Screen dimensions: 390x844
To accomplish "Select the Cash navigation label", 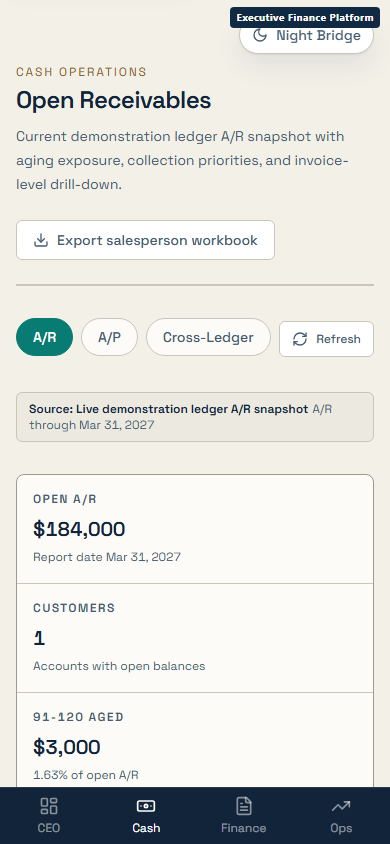I will [x=146, y=828].
